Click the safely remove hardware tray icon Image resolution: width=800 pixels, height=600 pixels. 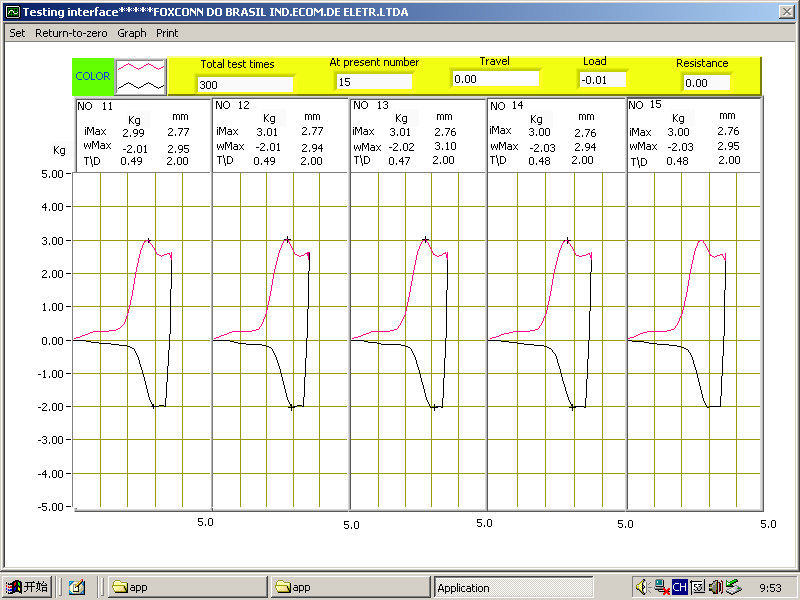733,587
